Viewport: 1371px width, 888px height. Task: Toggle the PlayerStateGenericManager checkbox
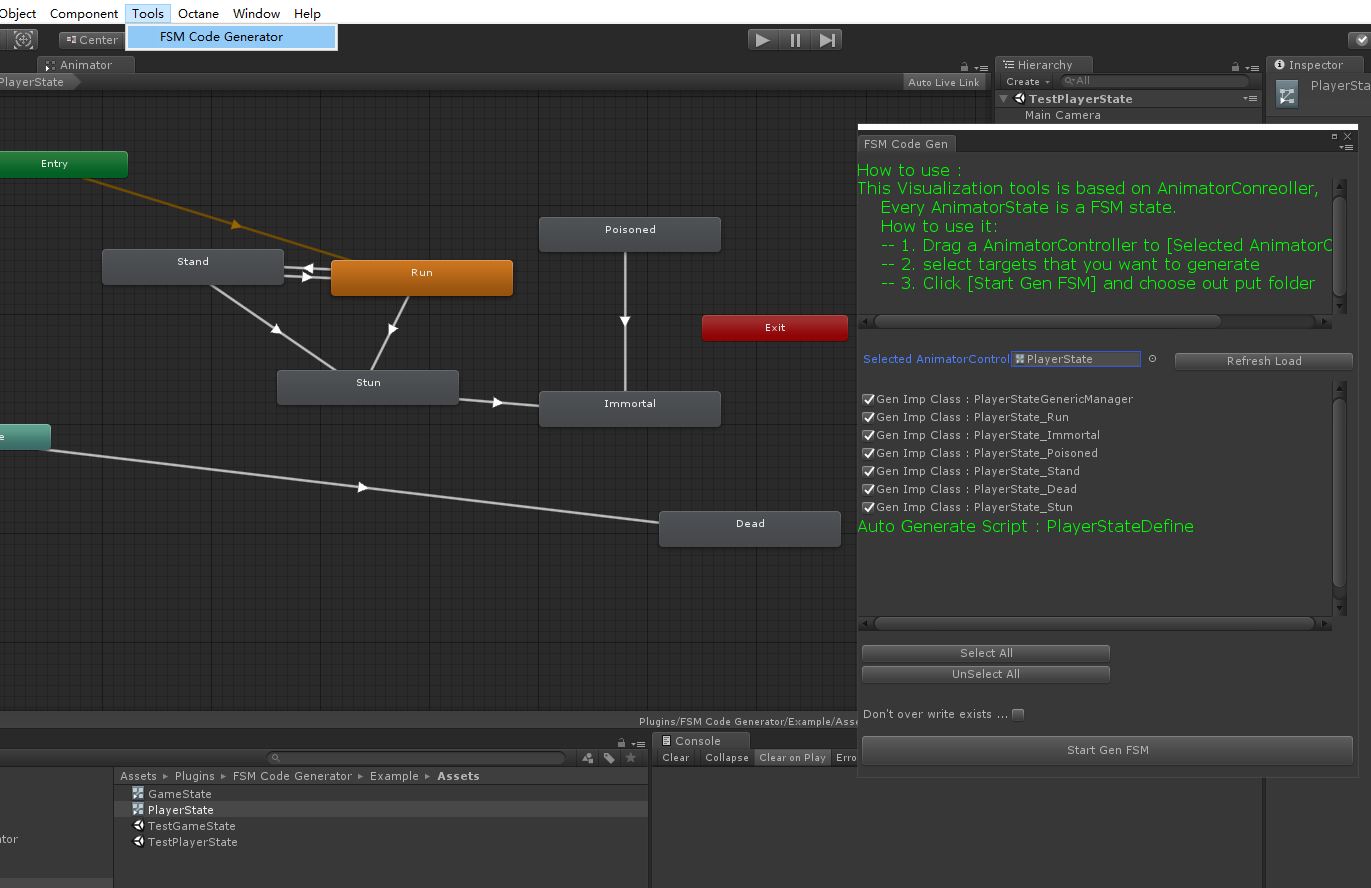868,399
